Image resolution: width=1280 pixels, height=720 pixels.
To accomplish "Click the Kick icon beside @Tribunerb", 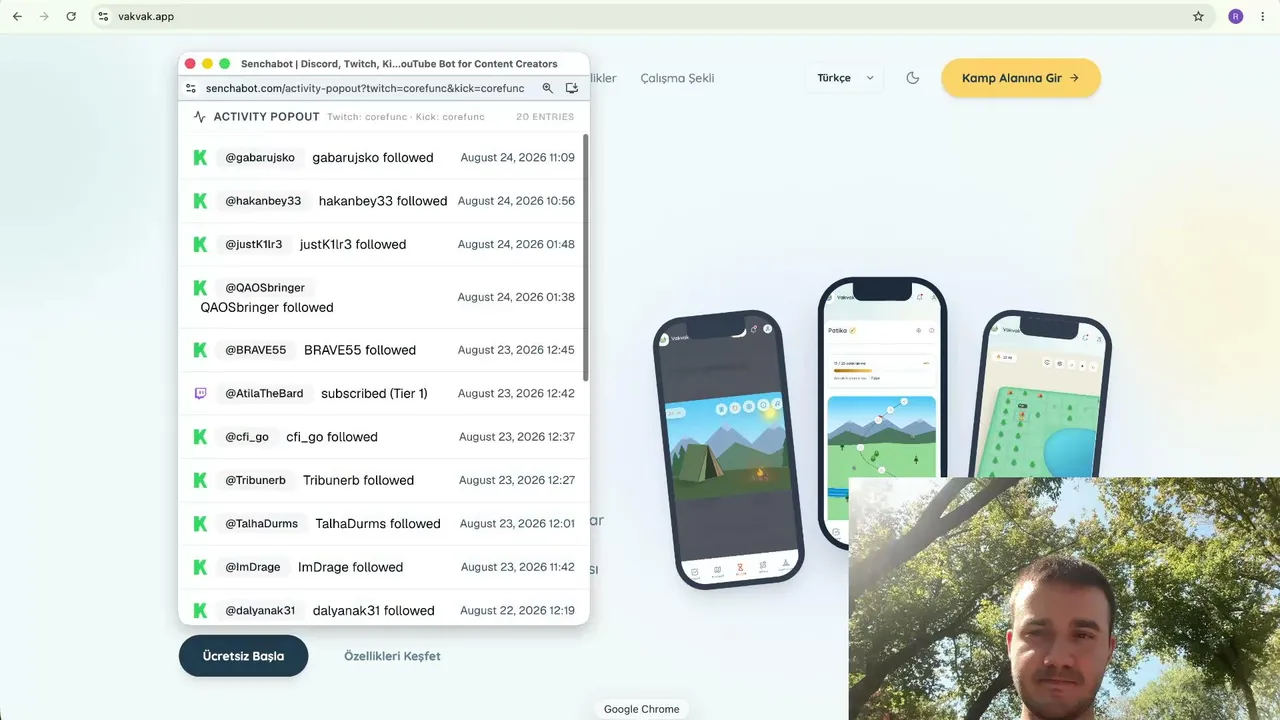I will coord(200,480).
